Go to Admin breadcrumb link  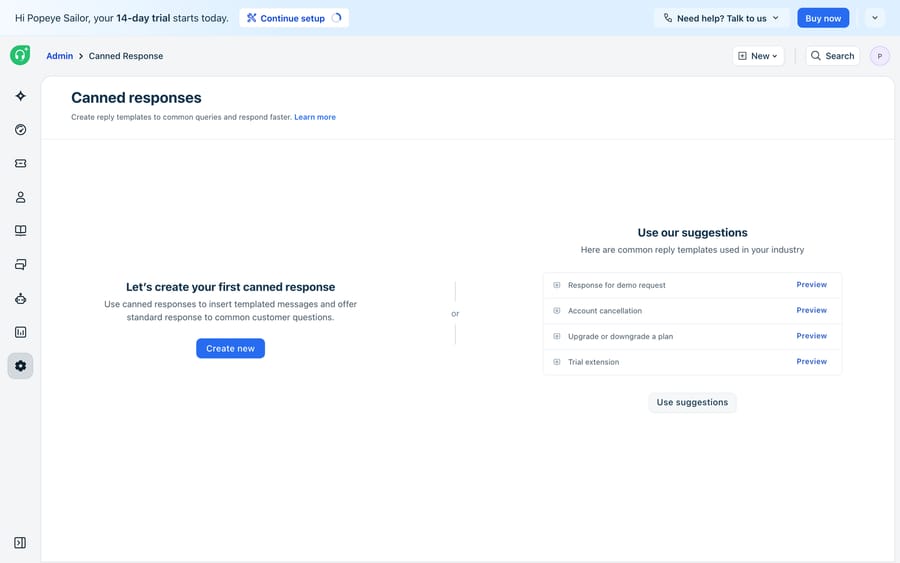coord(60,56)
